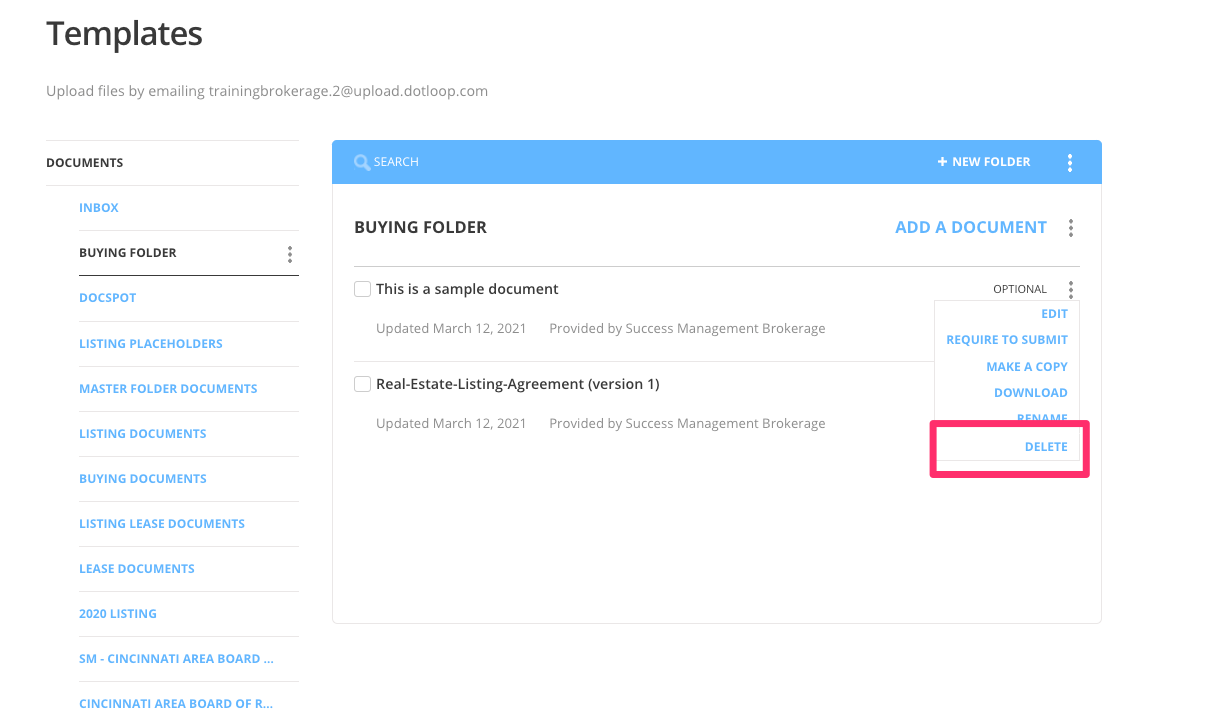Select DELETE from the document menu
Viewport: 1206px width, 726px height.
point(1046,446)
